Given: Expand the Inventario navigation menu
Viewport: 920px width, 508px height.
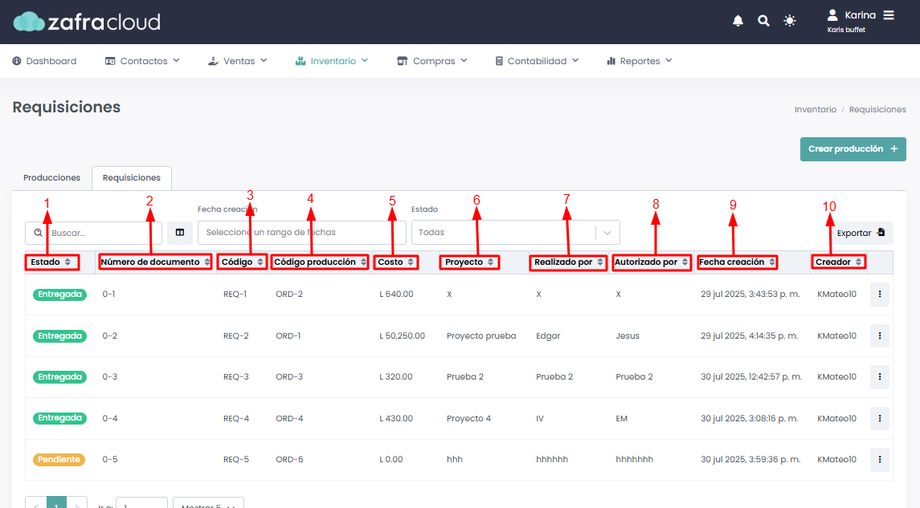Looking at the screenshot, I should click(332, 61).
